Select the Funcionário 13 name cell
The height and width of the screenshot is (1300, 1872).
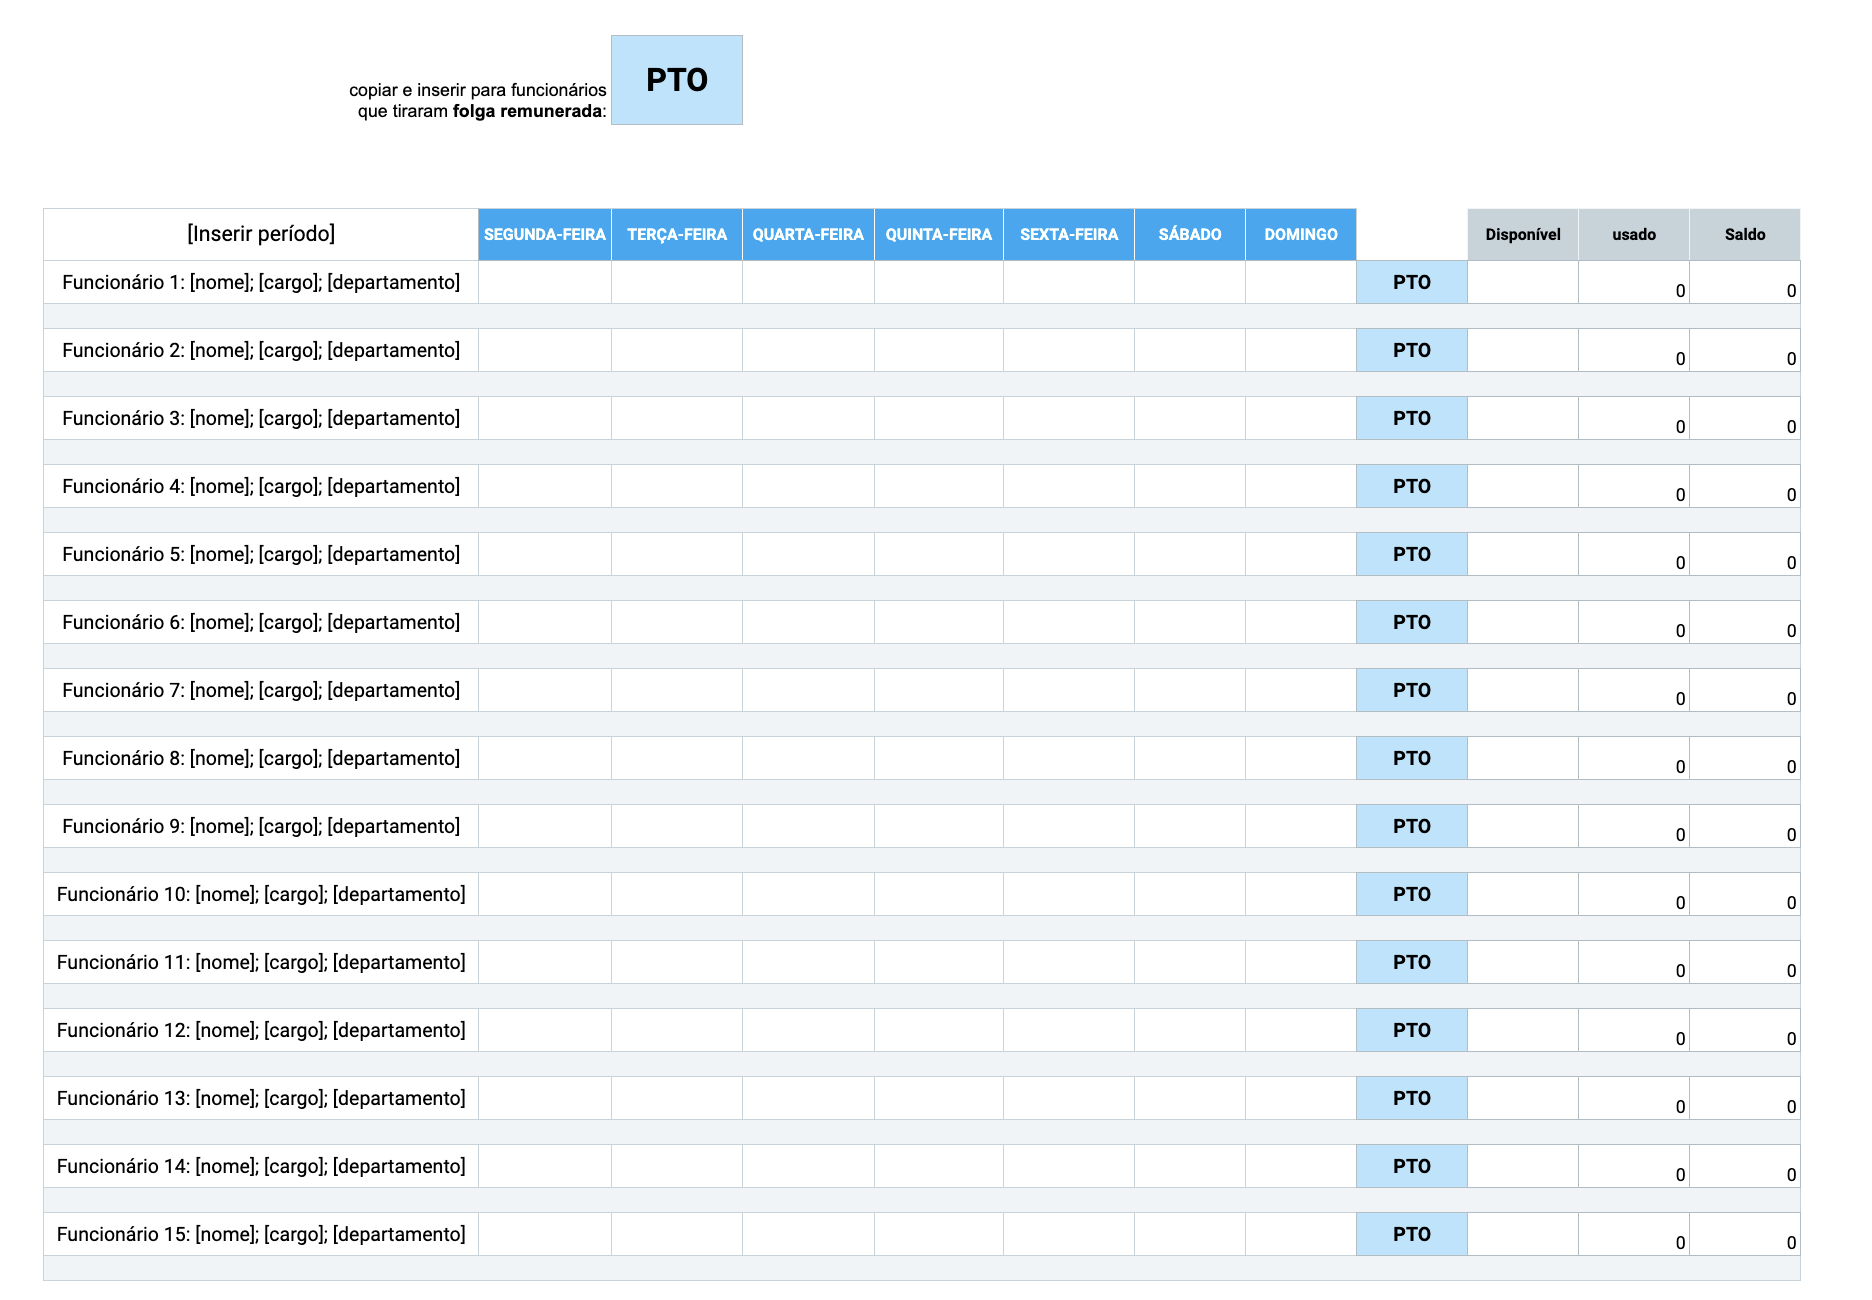click(x=261, y=1098)
